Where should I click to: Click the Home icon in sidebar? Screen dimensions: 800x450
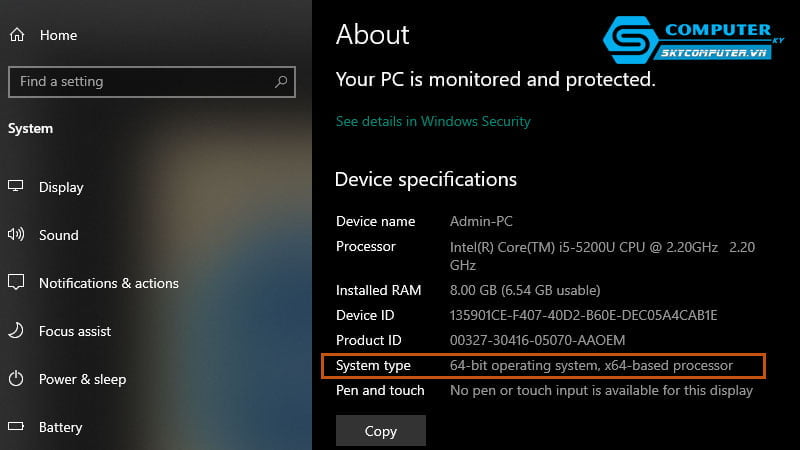pyautogui.click(x=16, y=35)
